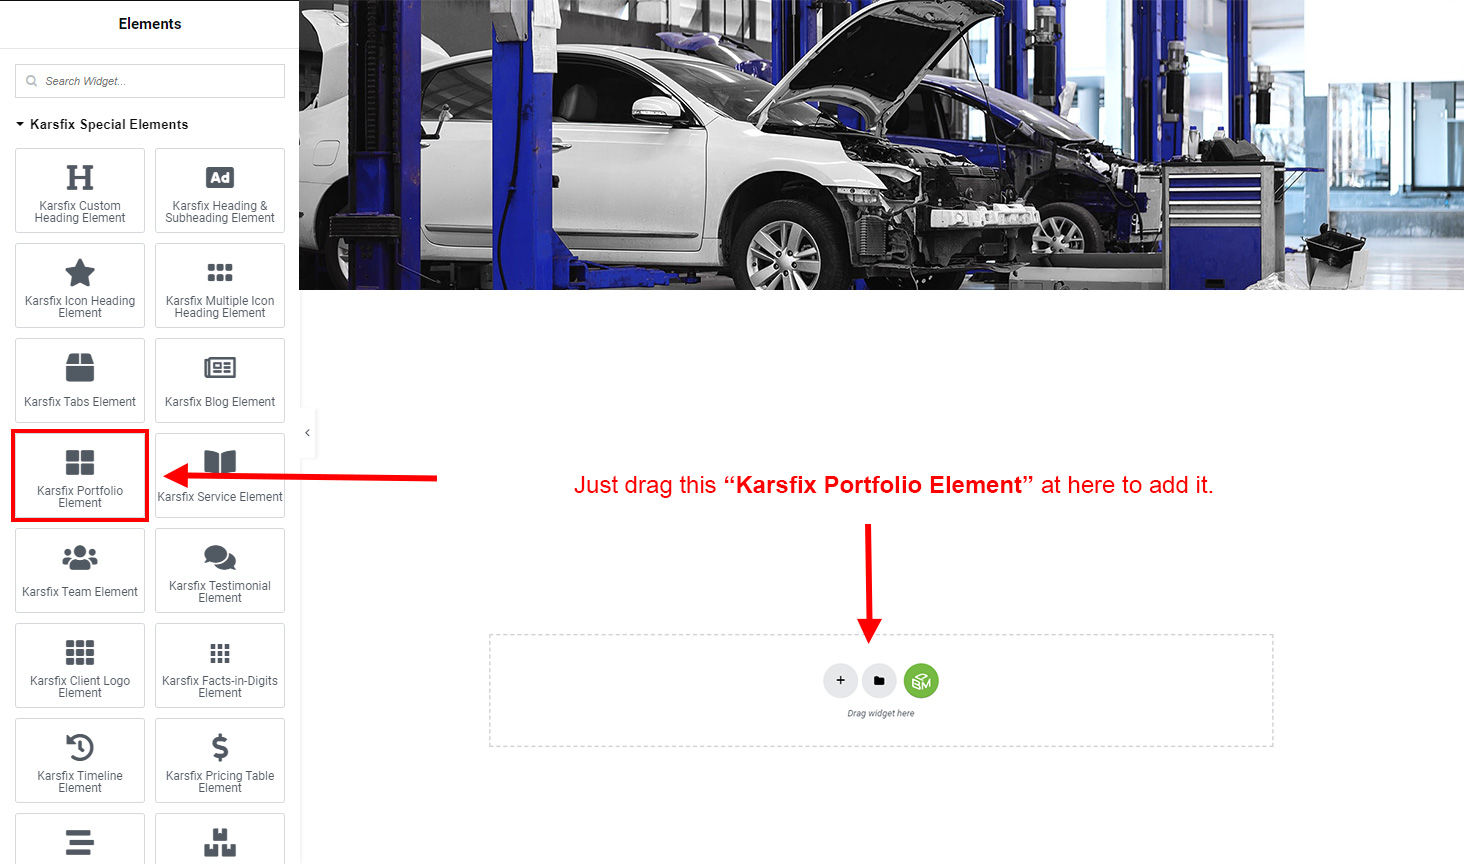This screenshot has width=1464, height=864.
Task: Select the Karsfix Custom Heading Element widget
Action: pyautogui.click(x=80, y=190)
